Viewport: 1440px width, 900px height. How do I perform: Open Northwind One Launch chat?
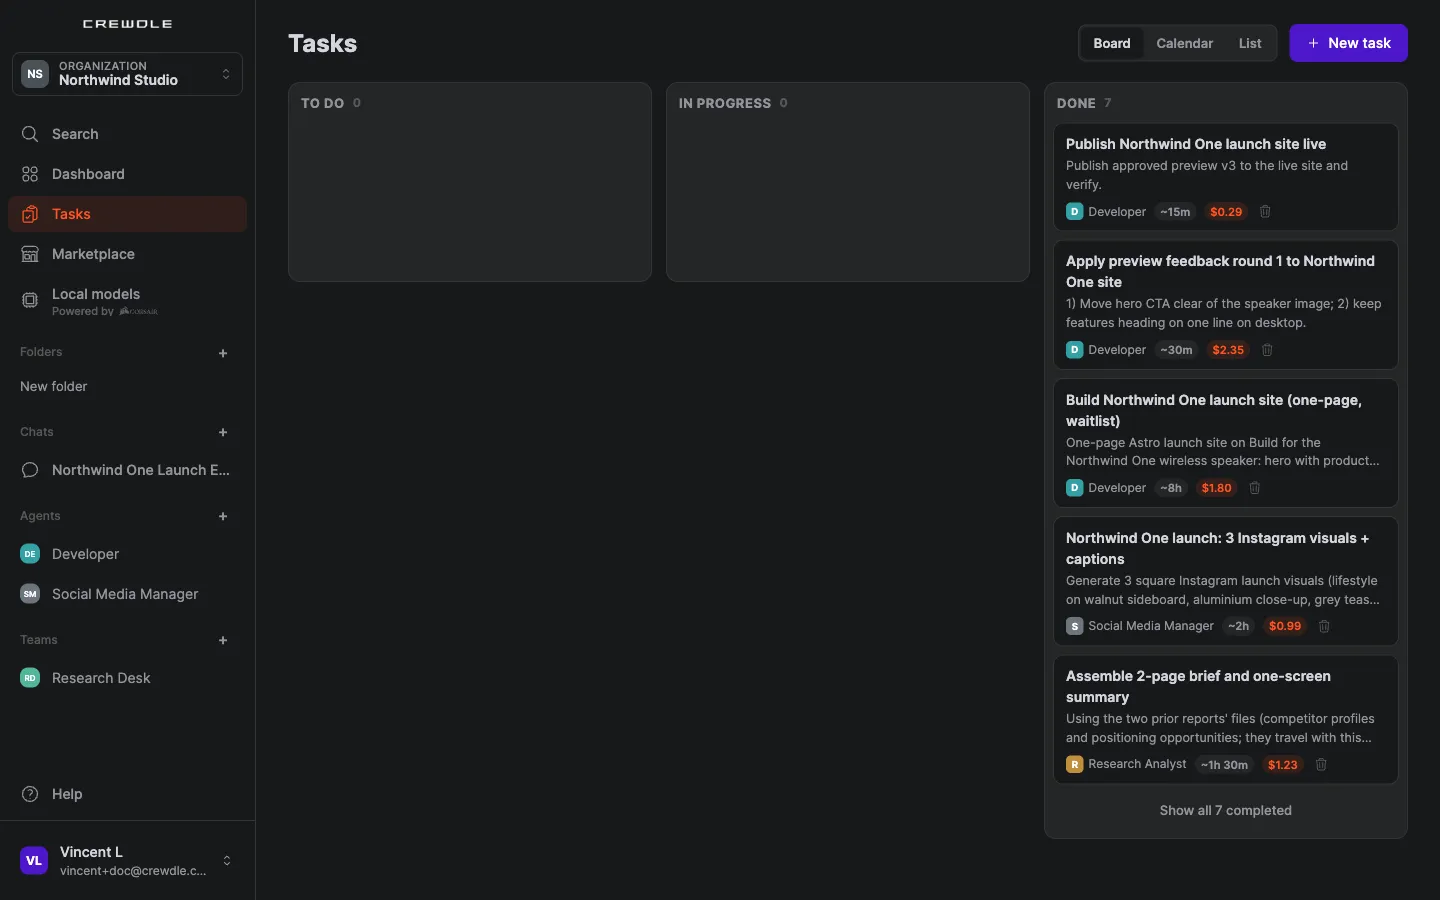(x=127, y=470)
